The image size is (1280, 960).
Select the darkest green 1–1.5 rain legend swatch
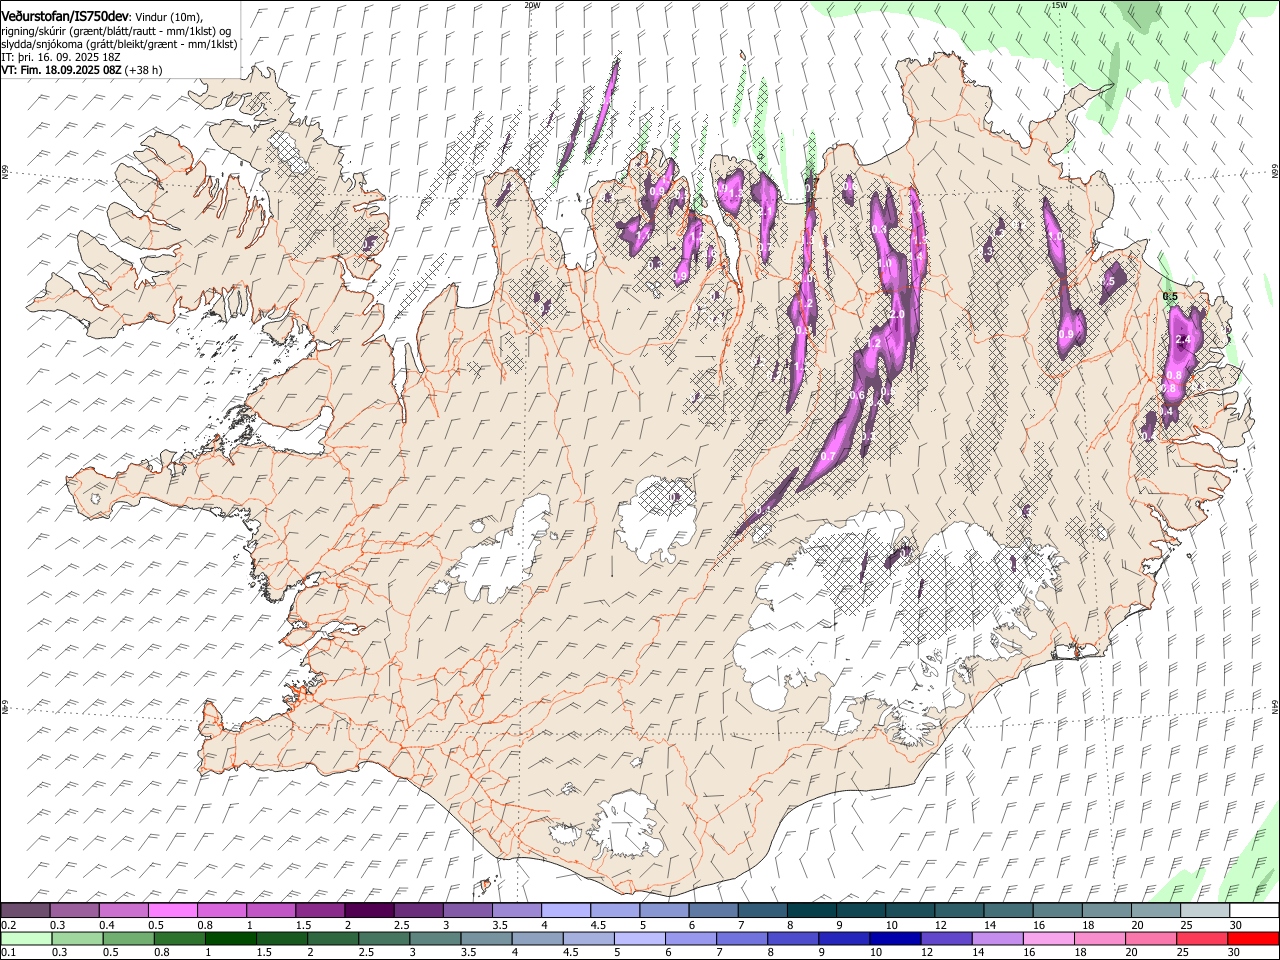coord(231,939)
